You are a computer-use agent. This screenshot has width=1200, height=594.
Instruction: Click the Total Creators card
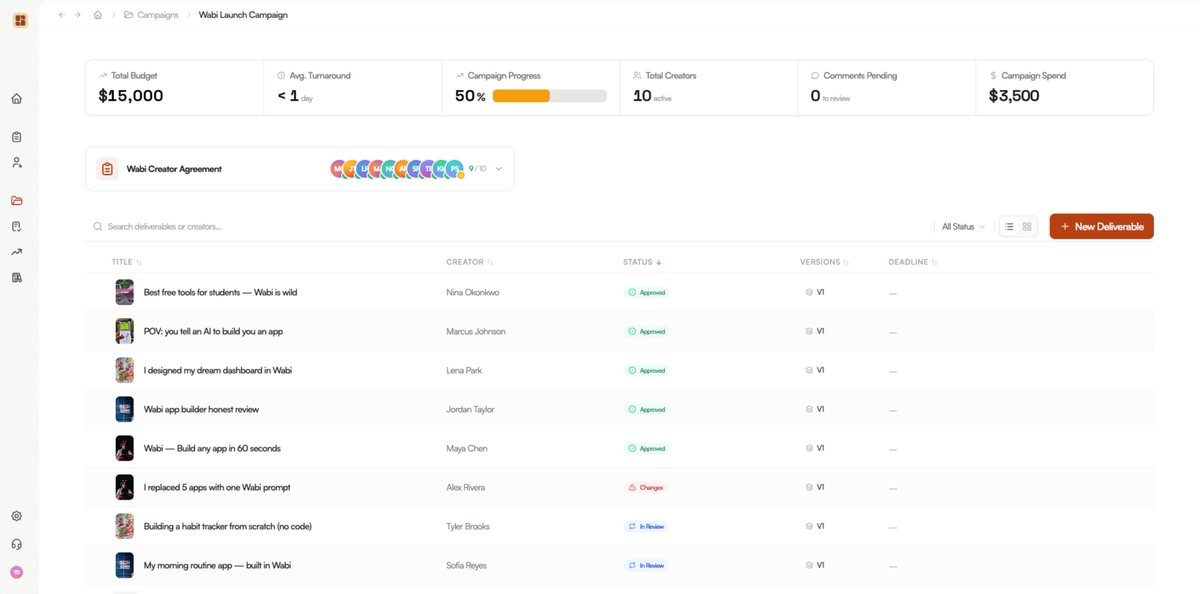709,88
